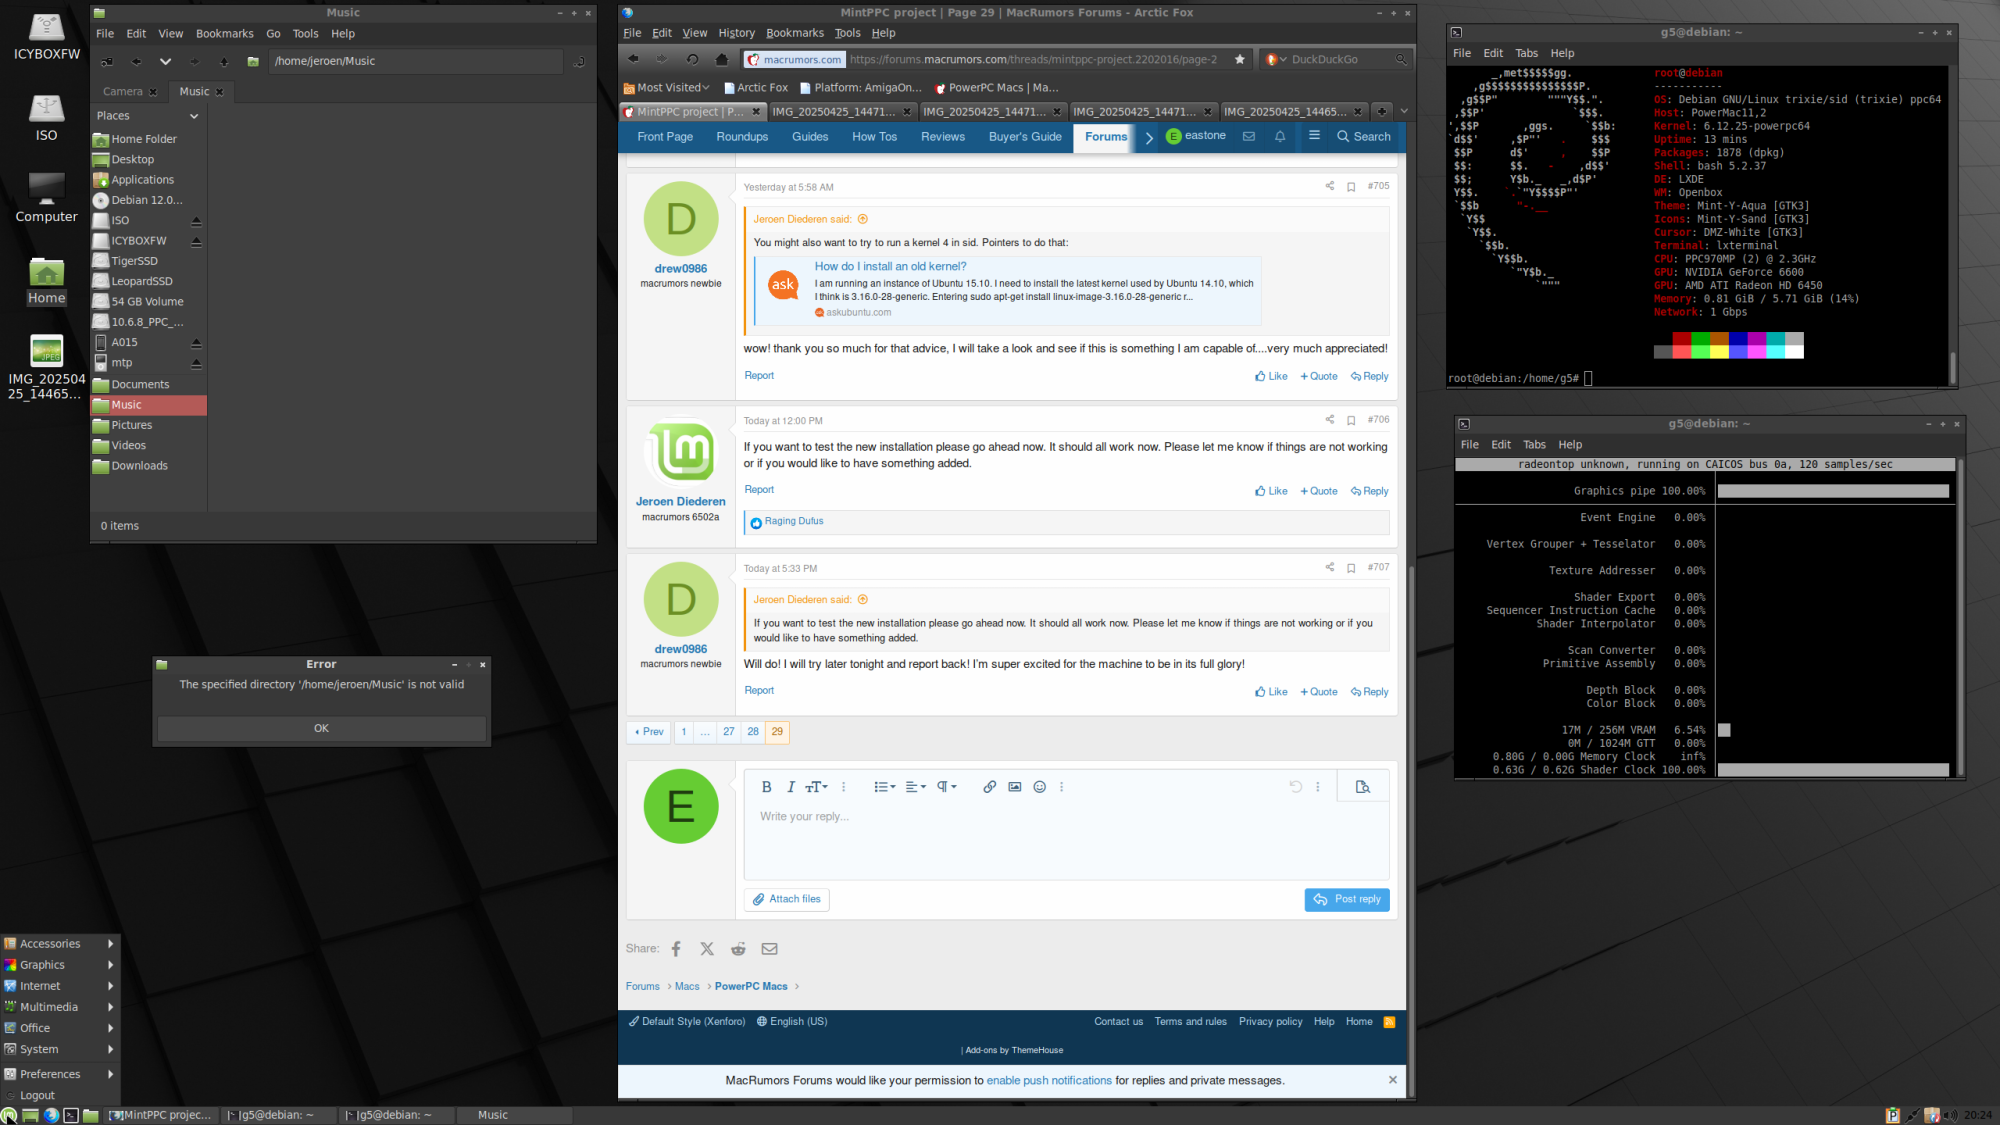
Task: Expand the list formatting dropdown
Action: [884, 787]
